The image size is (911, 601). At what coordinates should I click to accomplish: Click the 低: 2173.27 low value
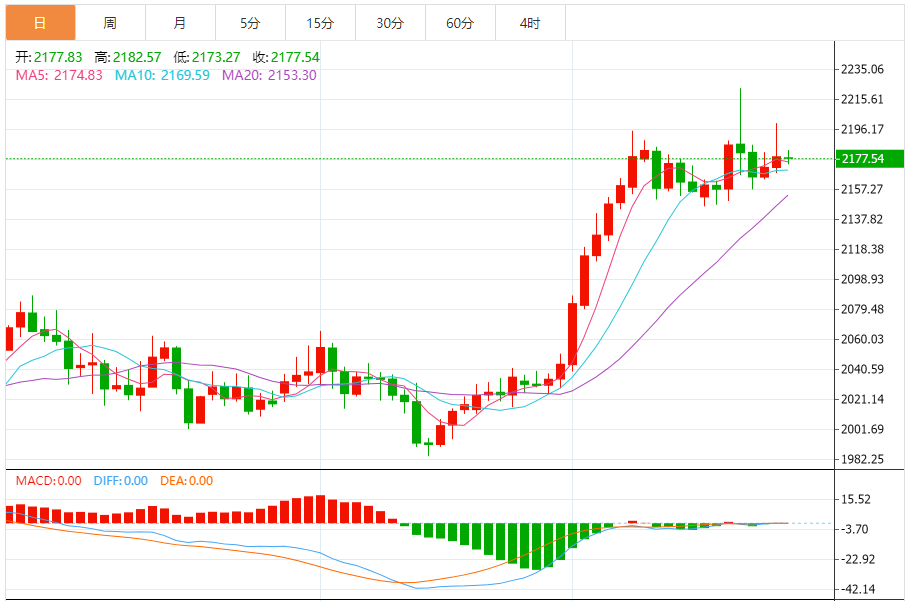207,57
